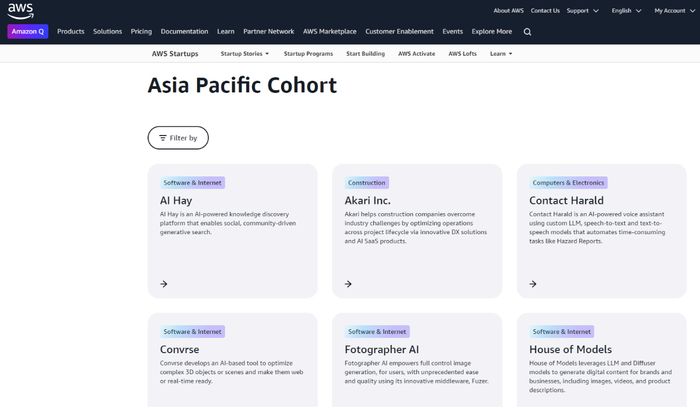
Task: Open the Events menu item
Action: (453, 32)
